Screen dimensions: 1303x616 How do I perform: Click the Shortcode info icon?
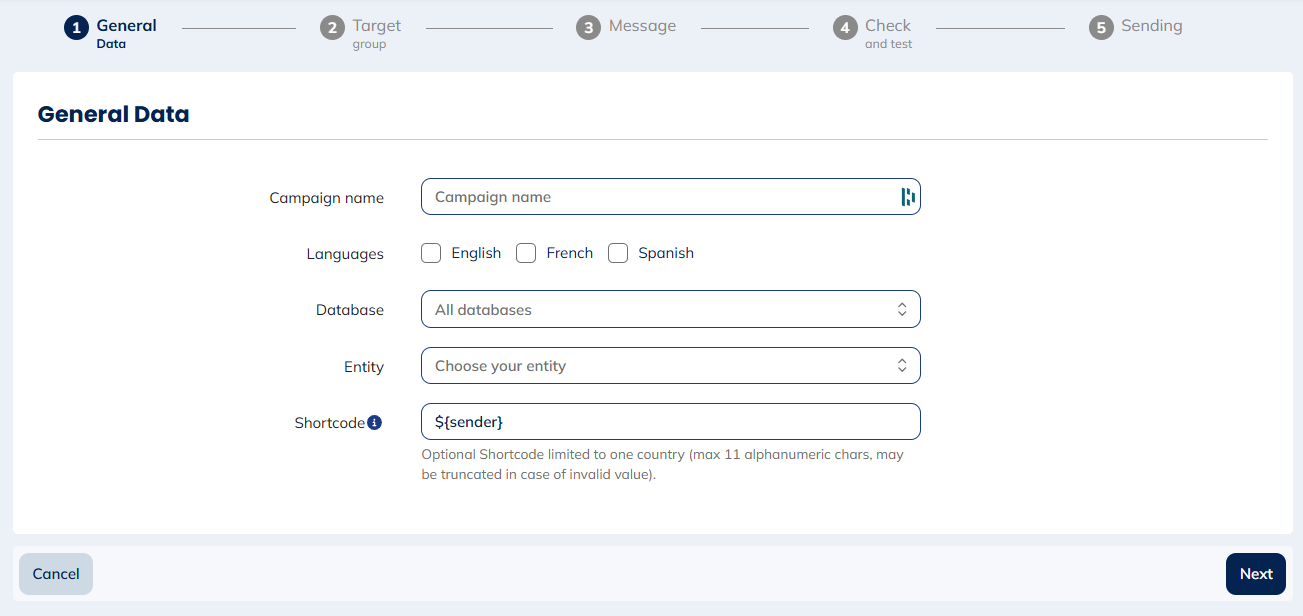pos(376,421)
